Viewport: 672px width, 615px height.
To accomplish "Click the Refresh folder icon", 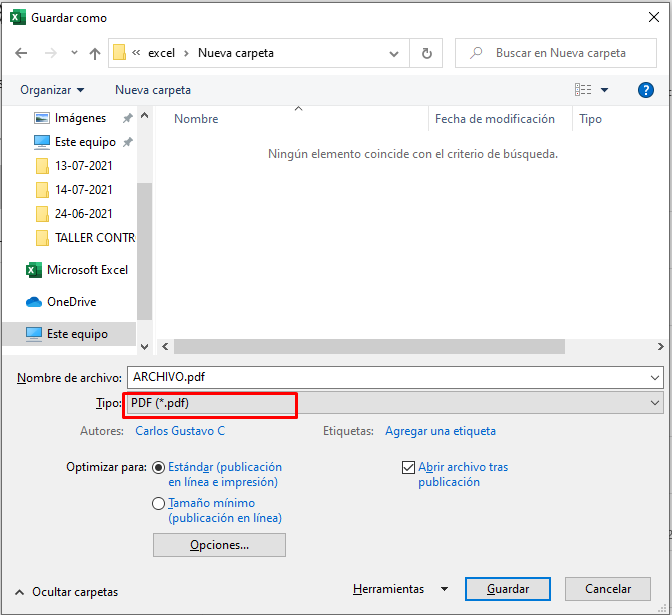I will (x=427, y=53).
